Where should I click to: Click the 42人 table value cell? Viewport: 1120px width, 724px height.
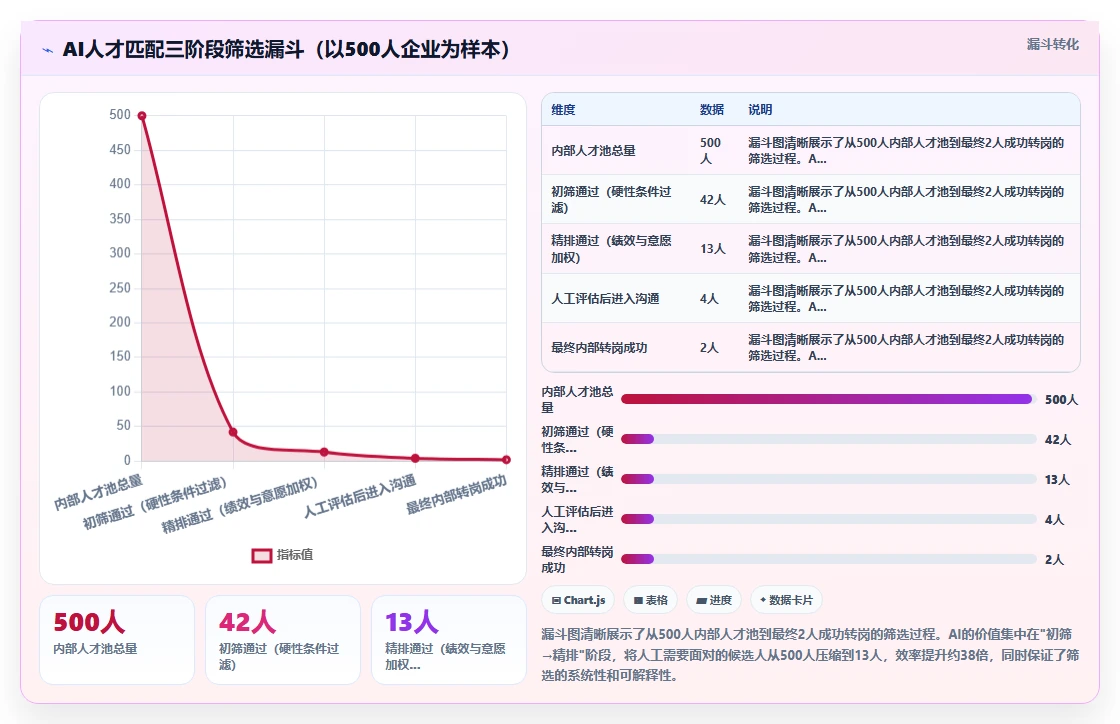(712, 200)
